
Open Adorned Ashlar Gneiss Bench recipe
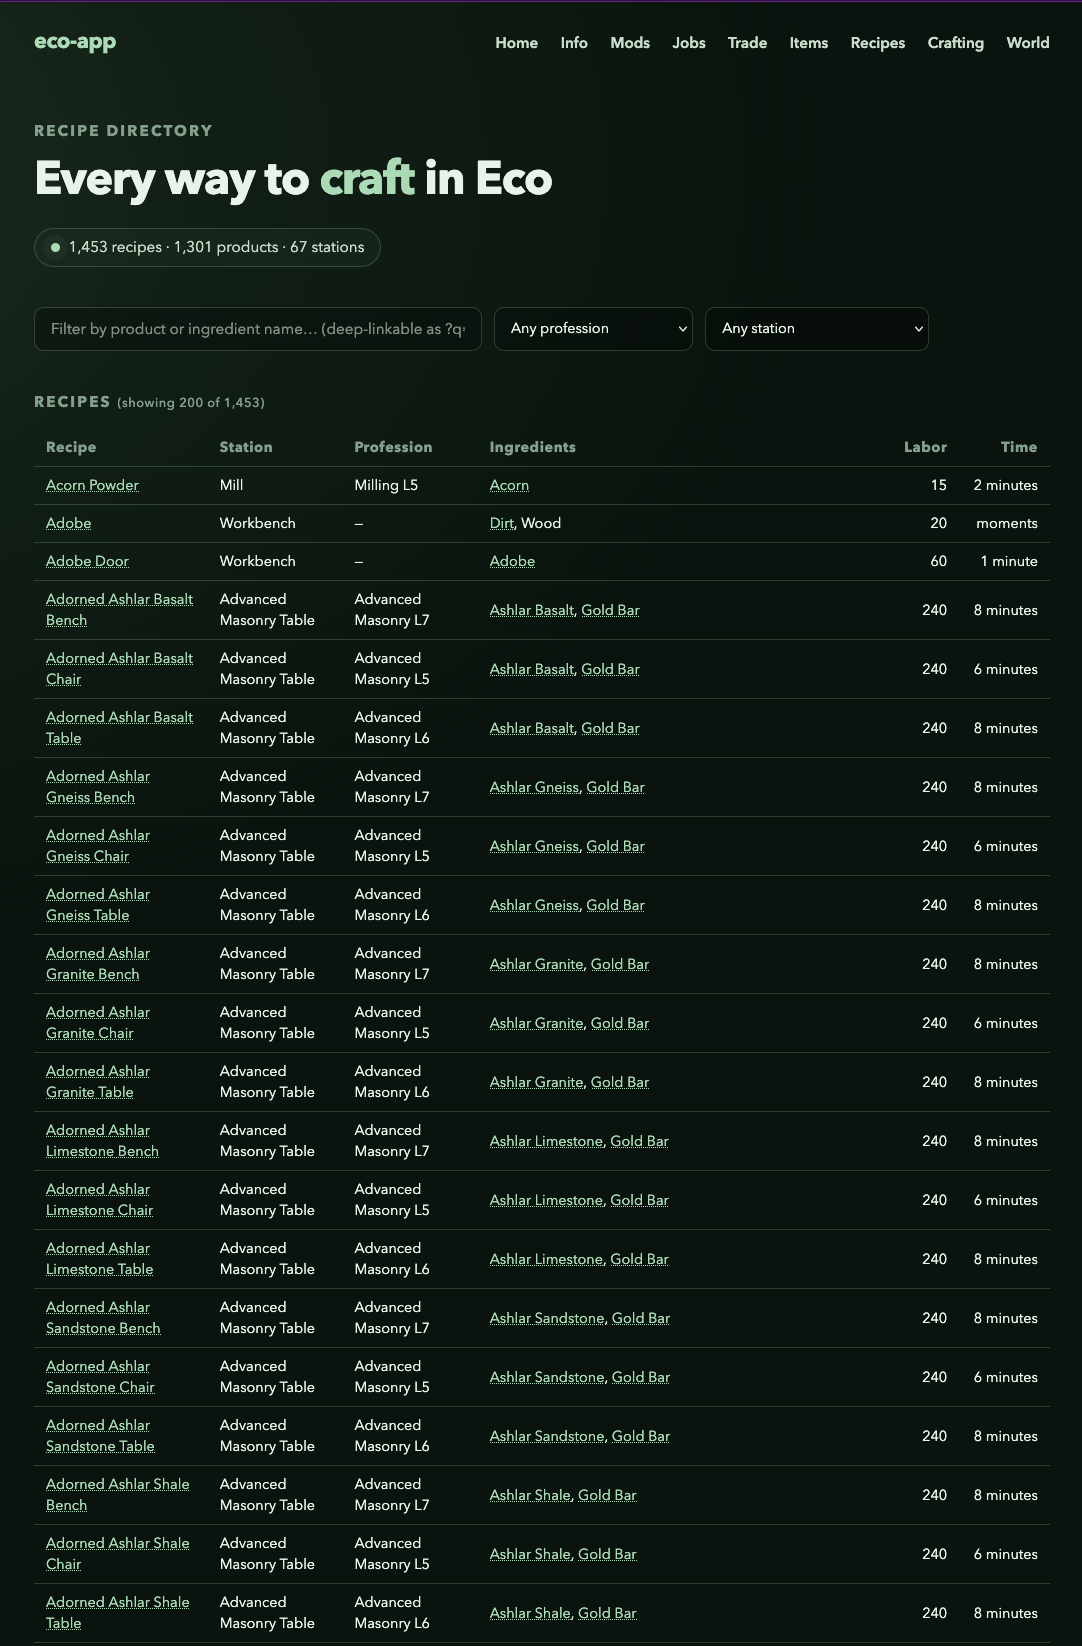[98, 787]
